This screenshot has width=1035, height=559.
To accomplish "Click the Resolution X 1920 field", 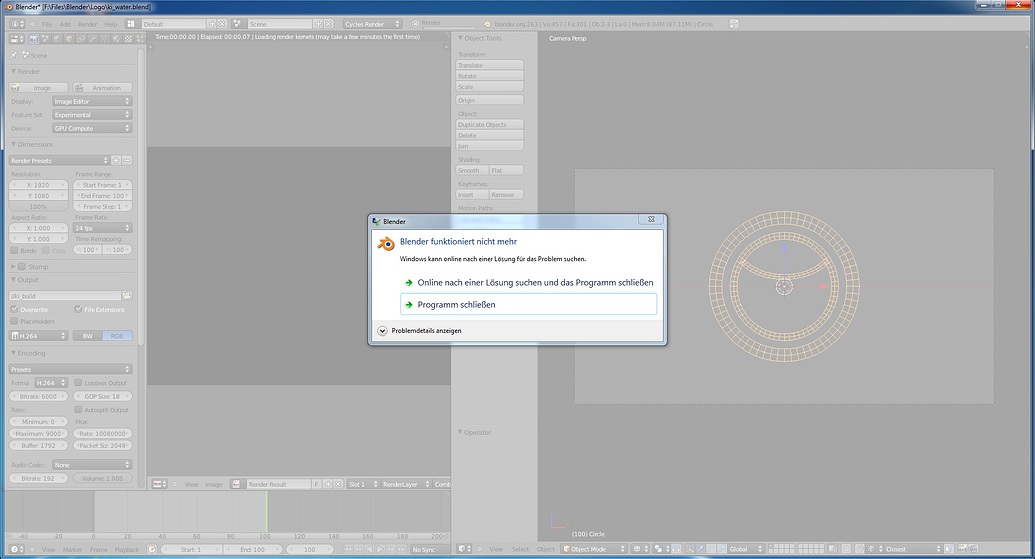I will (38, 185).
